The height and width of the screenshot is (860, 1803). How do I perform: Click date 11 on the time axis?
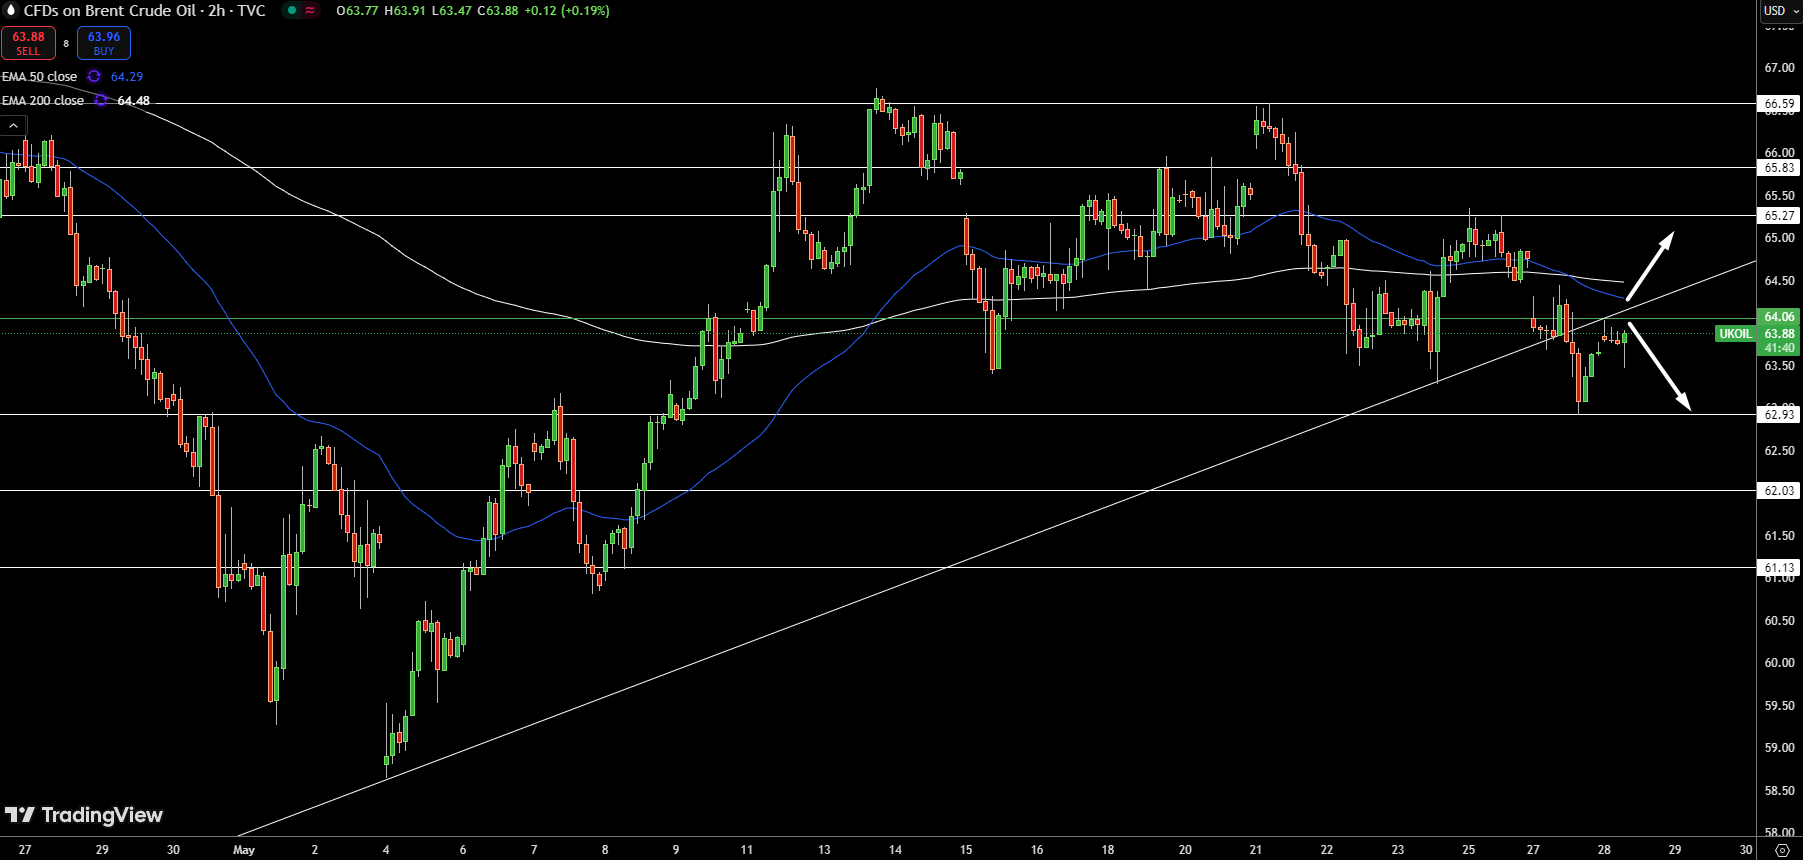746,850
